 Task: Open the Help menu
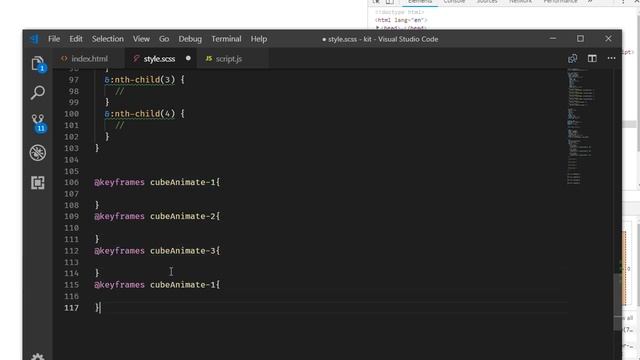point(259,39)
